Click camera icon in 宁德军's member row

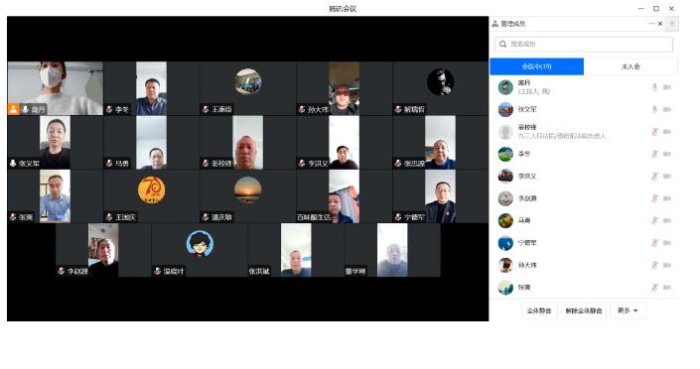click(667, 243)
